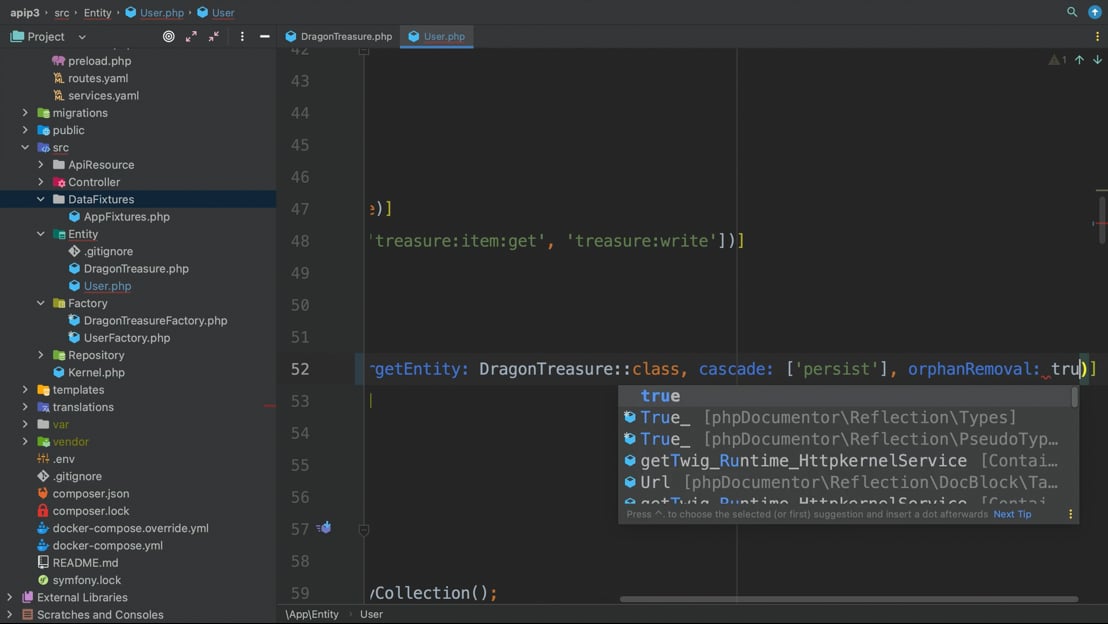Click User class breadcrumb at top

pos(216,13)
